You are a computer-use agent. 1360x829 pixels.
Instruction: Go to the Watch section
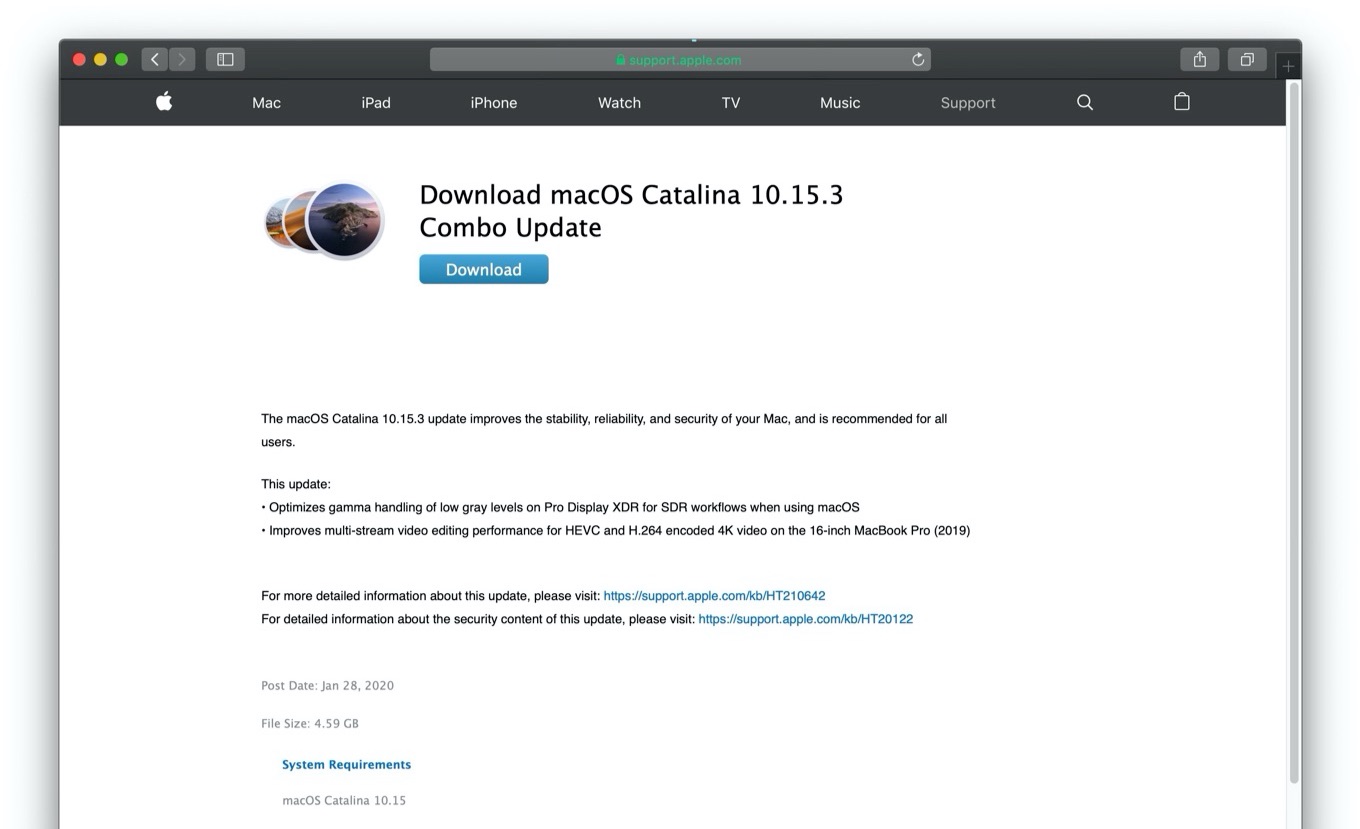click(x=619, y=103)
